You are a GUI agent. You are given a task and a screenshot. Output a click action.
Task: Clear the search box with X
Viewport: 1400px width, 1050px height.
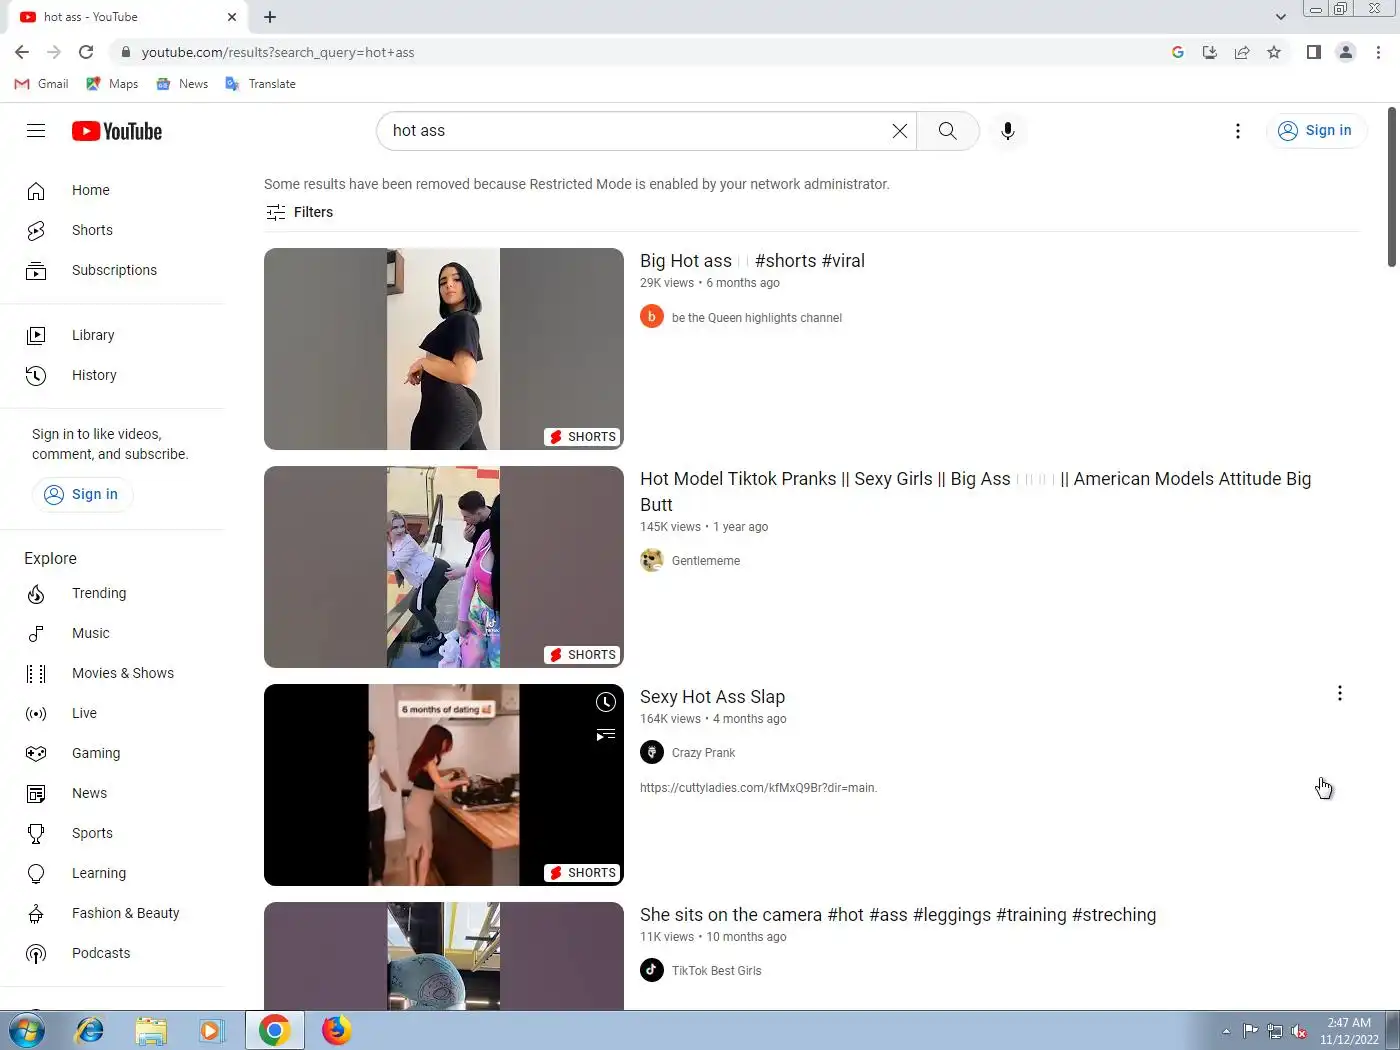tap(900, 131)
